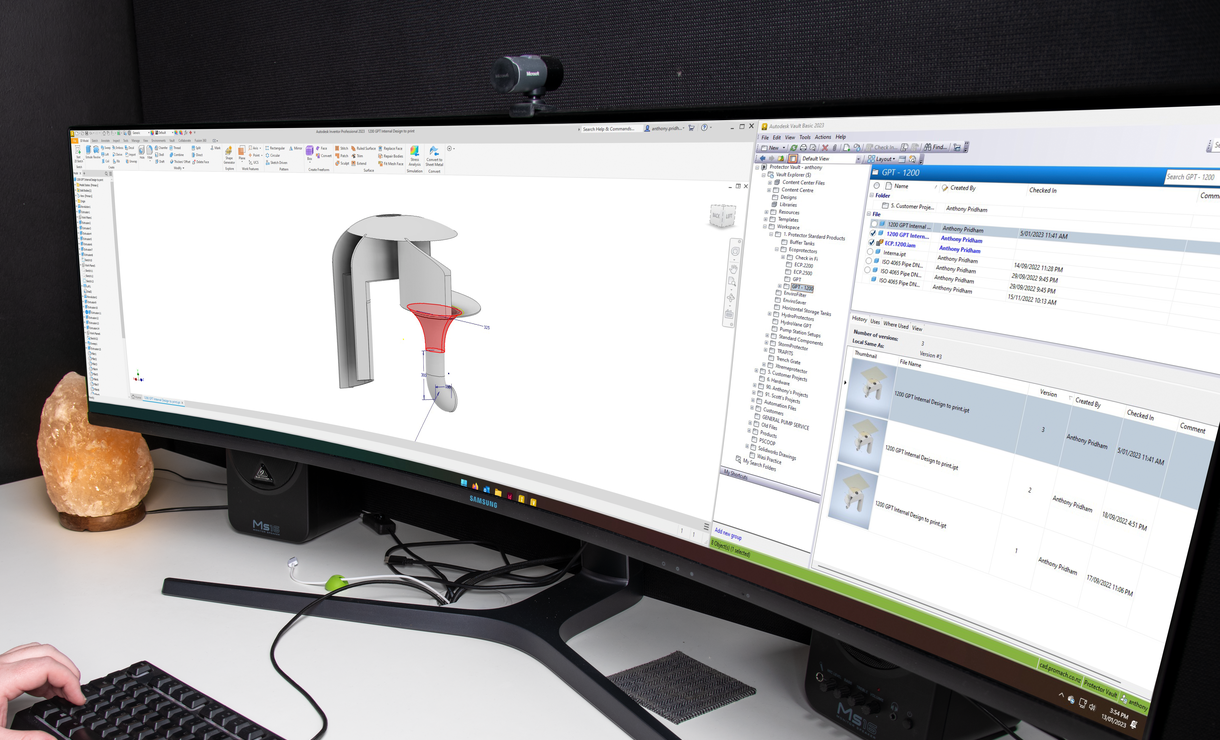Click the red Delete X icon in Vault toolbar
Image resolution: width=1220 pixels, height=740 pixels.
pyautogui.click(x=825, y=148)
